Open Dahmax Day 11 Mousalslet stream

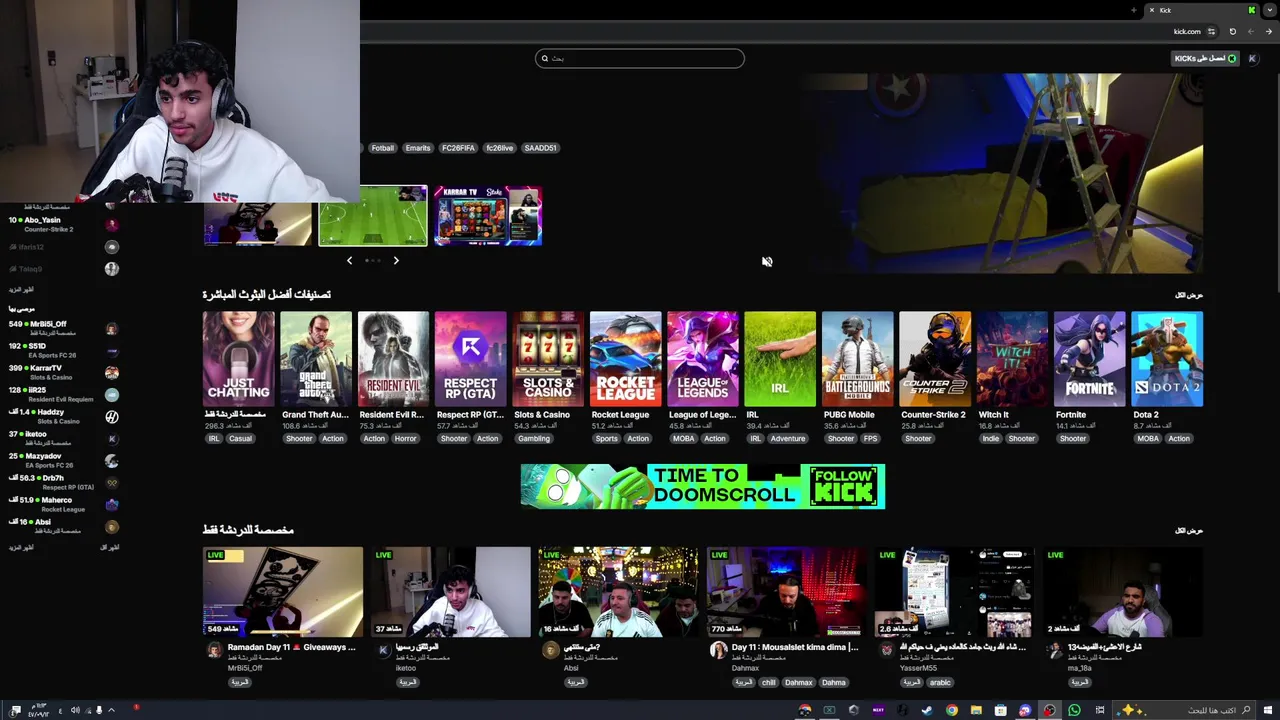(787, 592)
